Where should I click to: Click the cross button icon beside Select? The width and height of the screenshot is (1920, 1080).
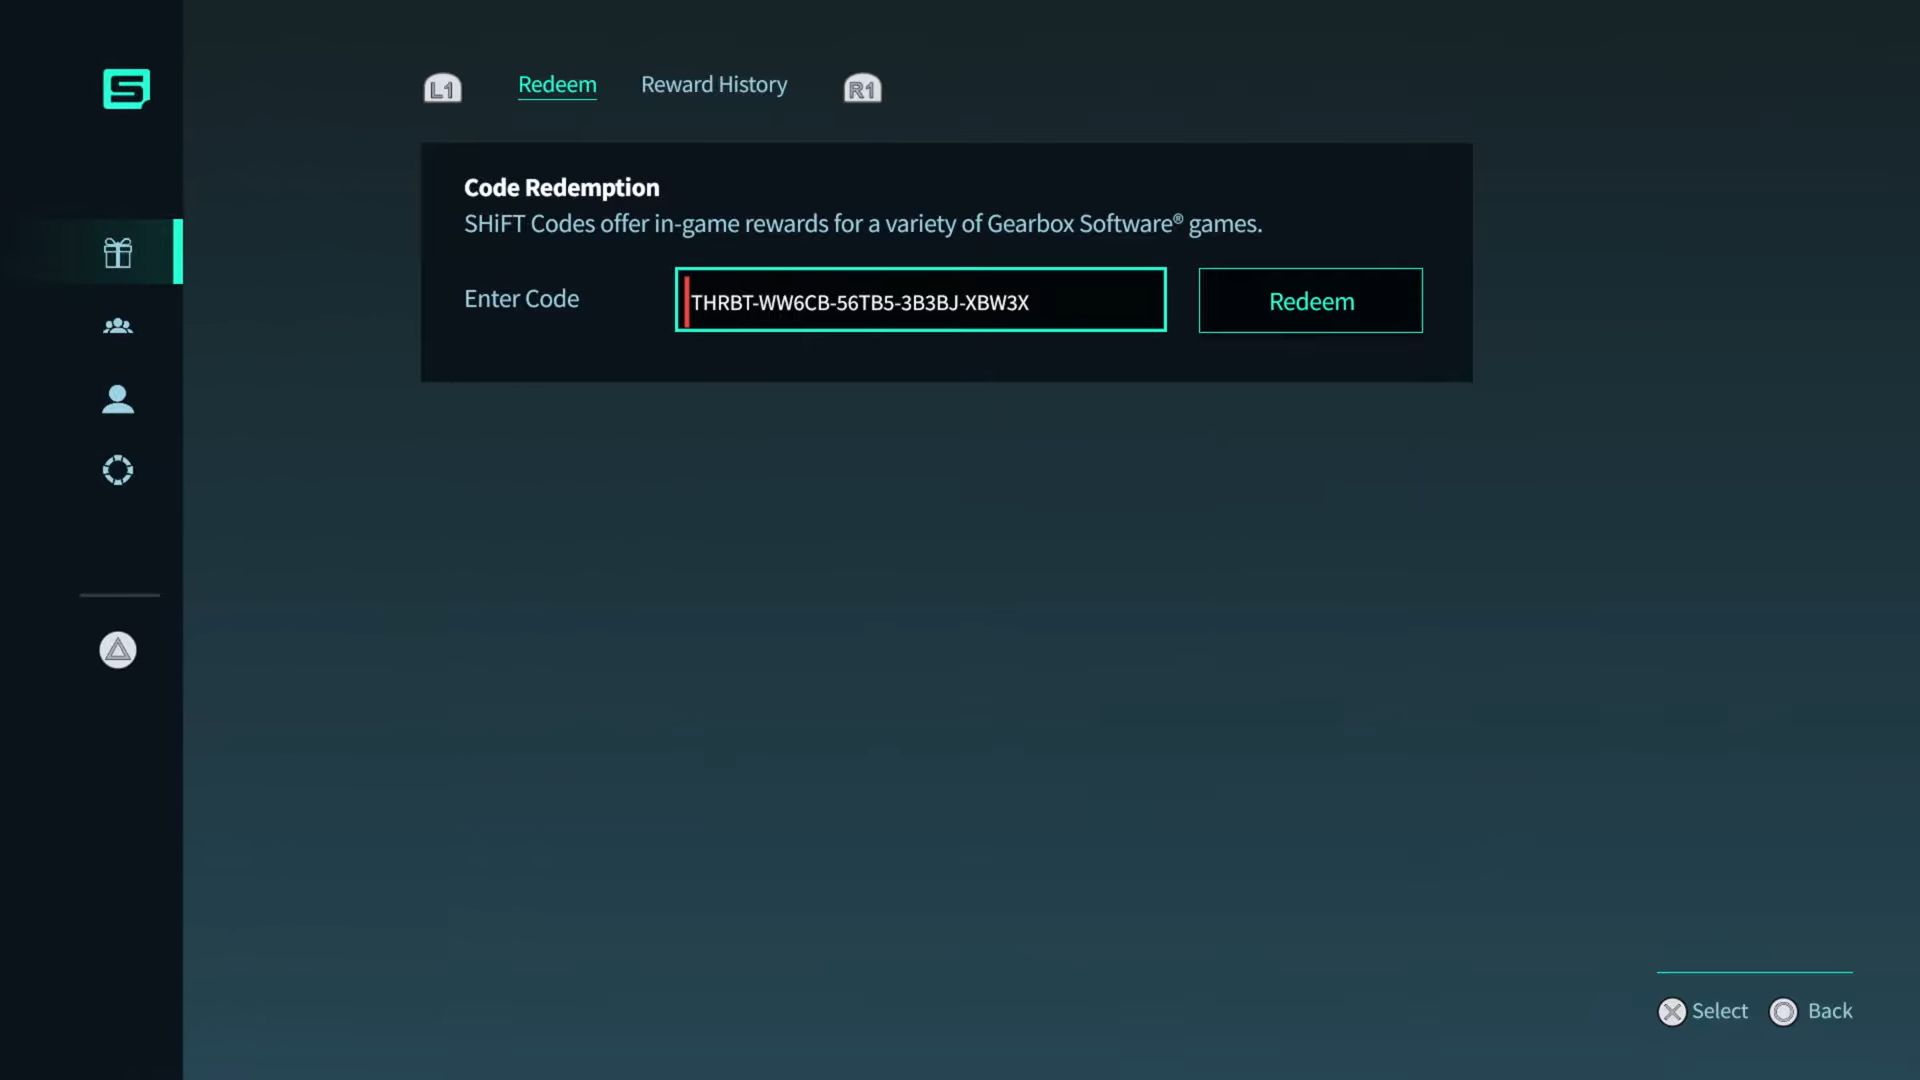tap(1672, 1012)
